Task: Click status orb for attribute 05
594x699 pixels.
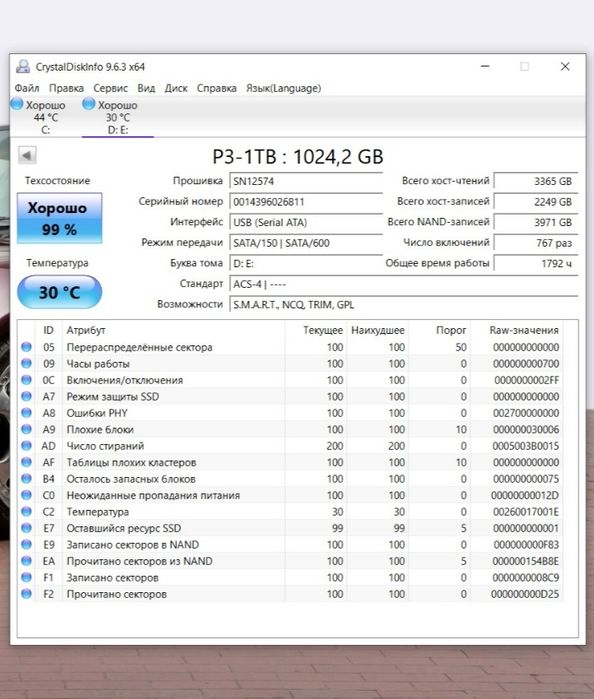Action: pyautogui.click(x=26, y=347)
